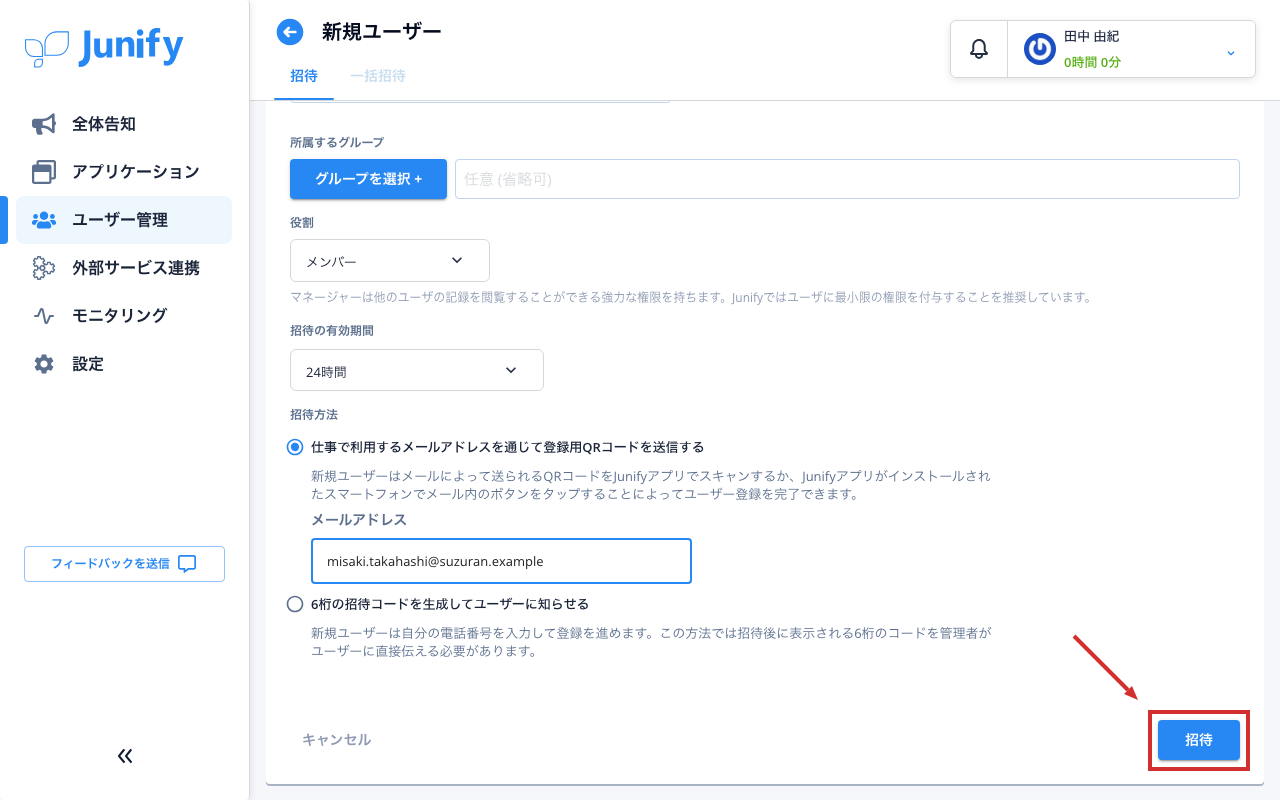Open the 役割 dropdown showing メンバー
Image resolution: width=1280 pixels, height=800 pixels.
click(390, 260)
